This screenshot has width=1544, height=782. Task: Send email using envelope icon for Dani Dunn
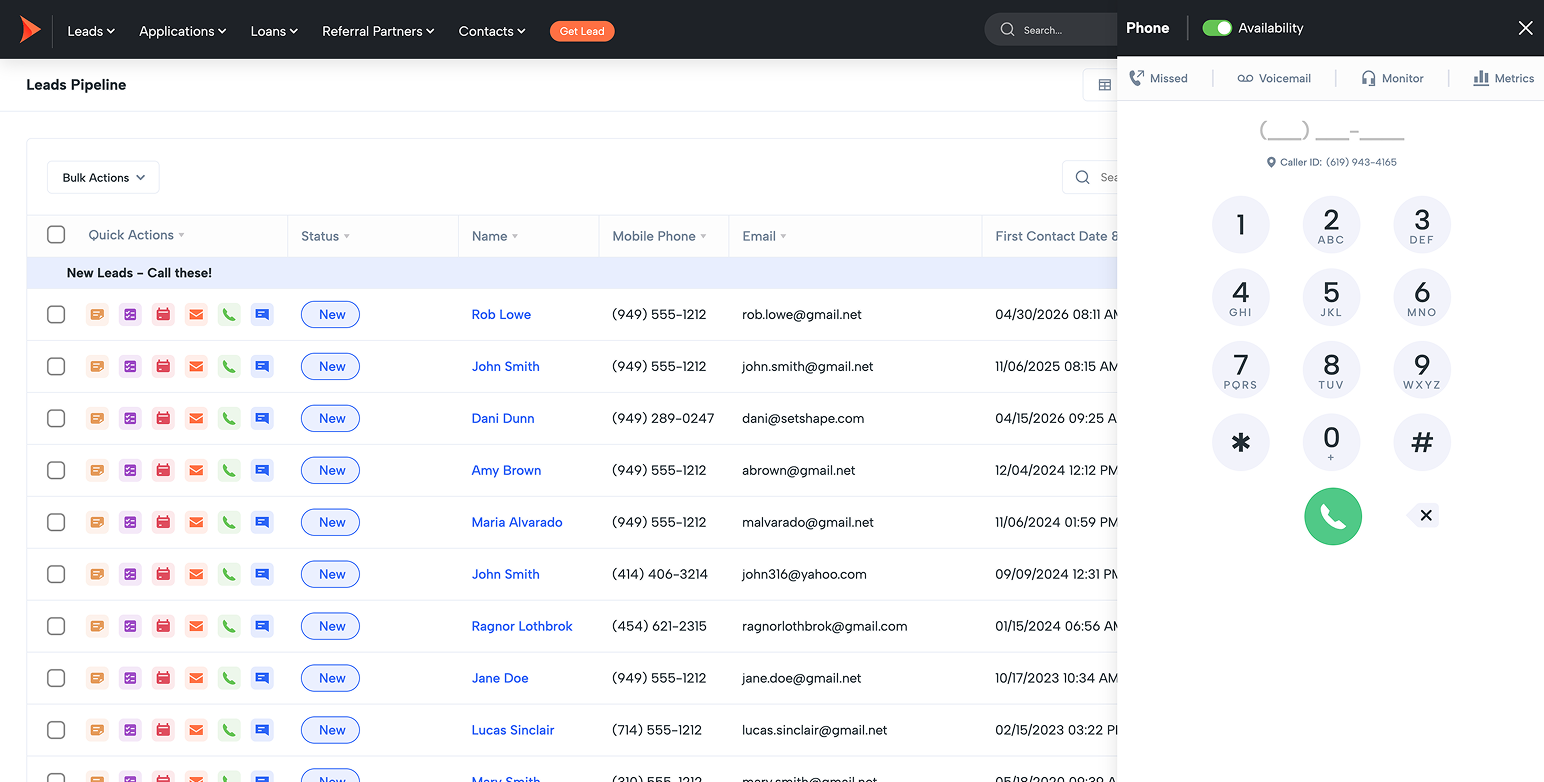pyautogui.click(x=196, y=418)
